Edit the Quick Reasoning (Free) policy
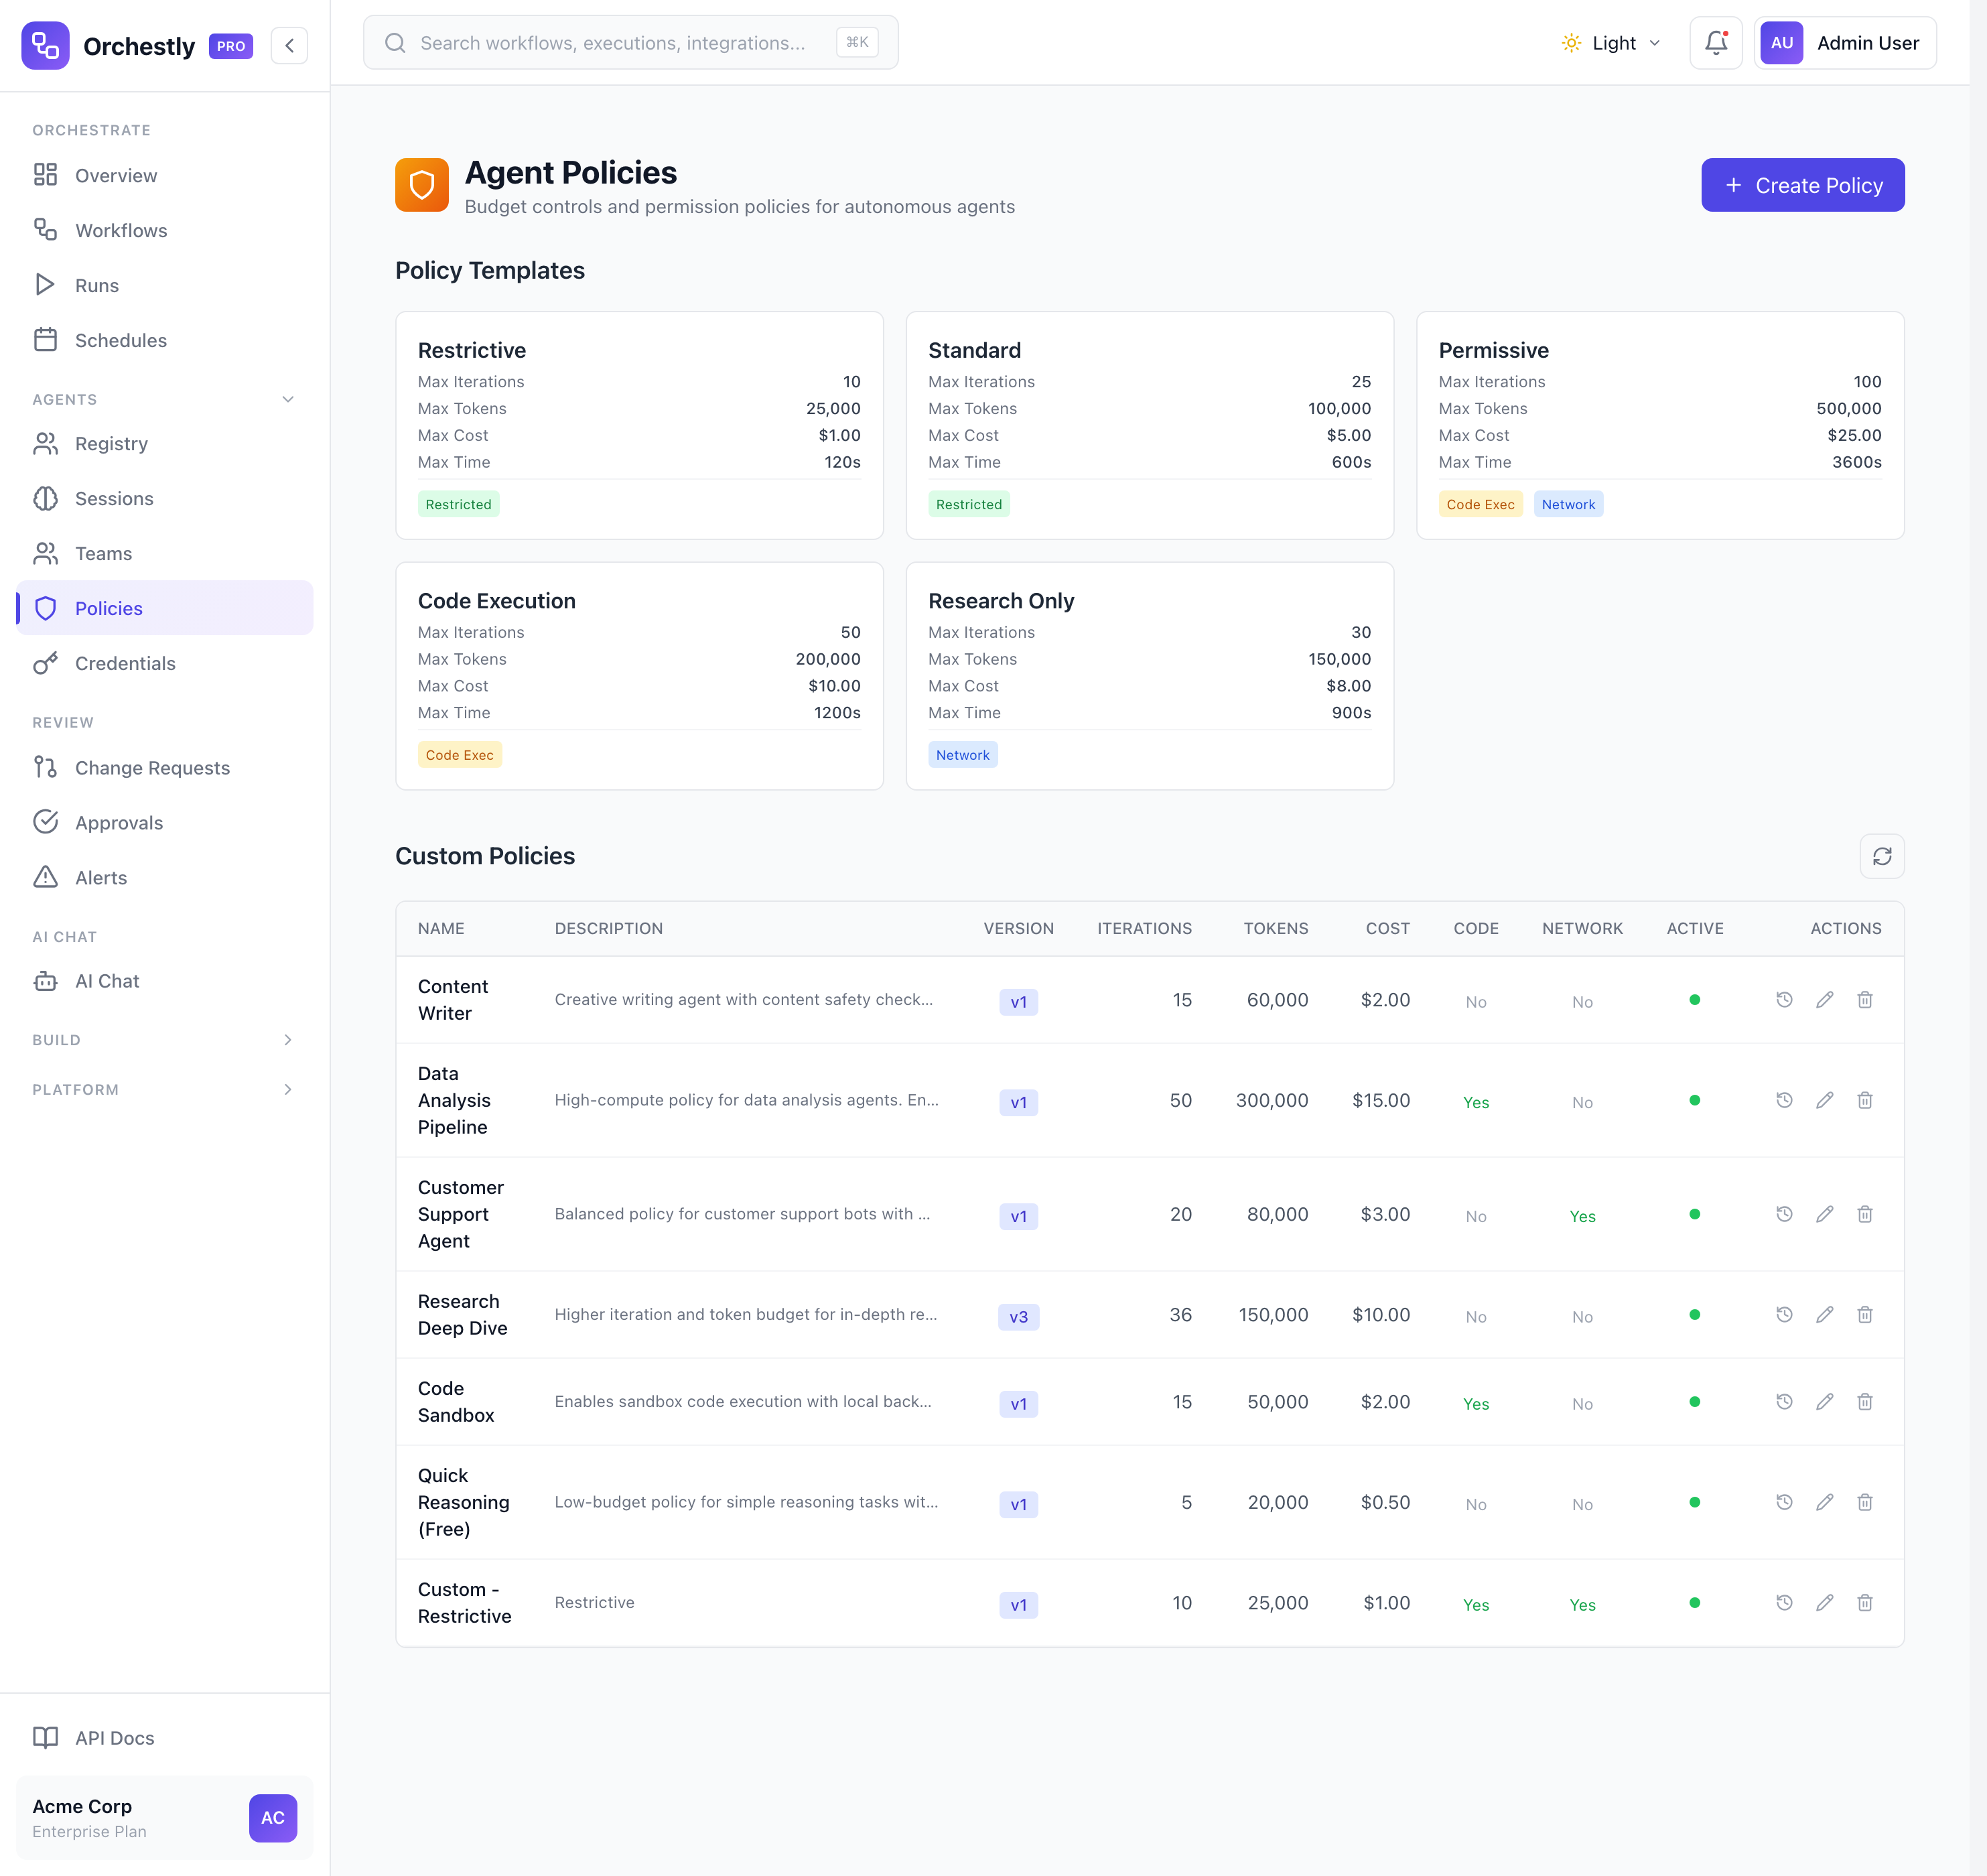 1825,1502
